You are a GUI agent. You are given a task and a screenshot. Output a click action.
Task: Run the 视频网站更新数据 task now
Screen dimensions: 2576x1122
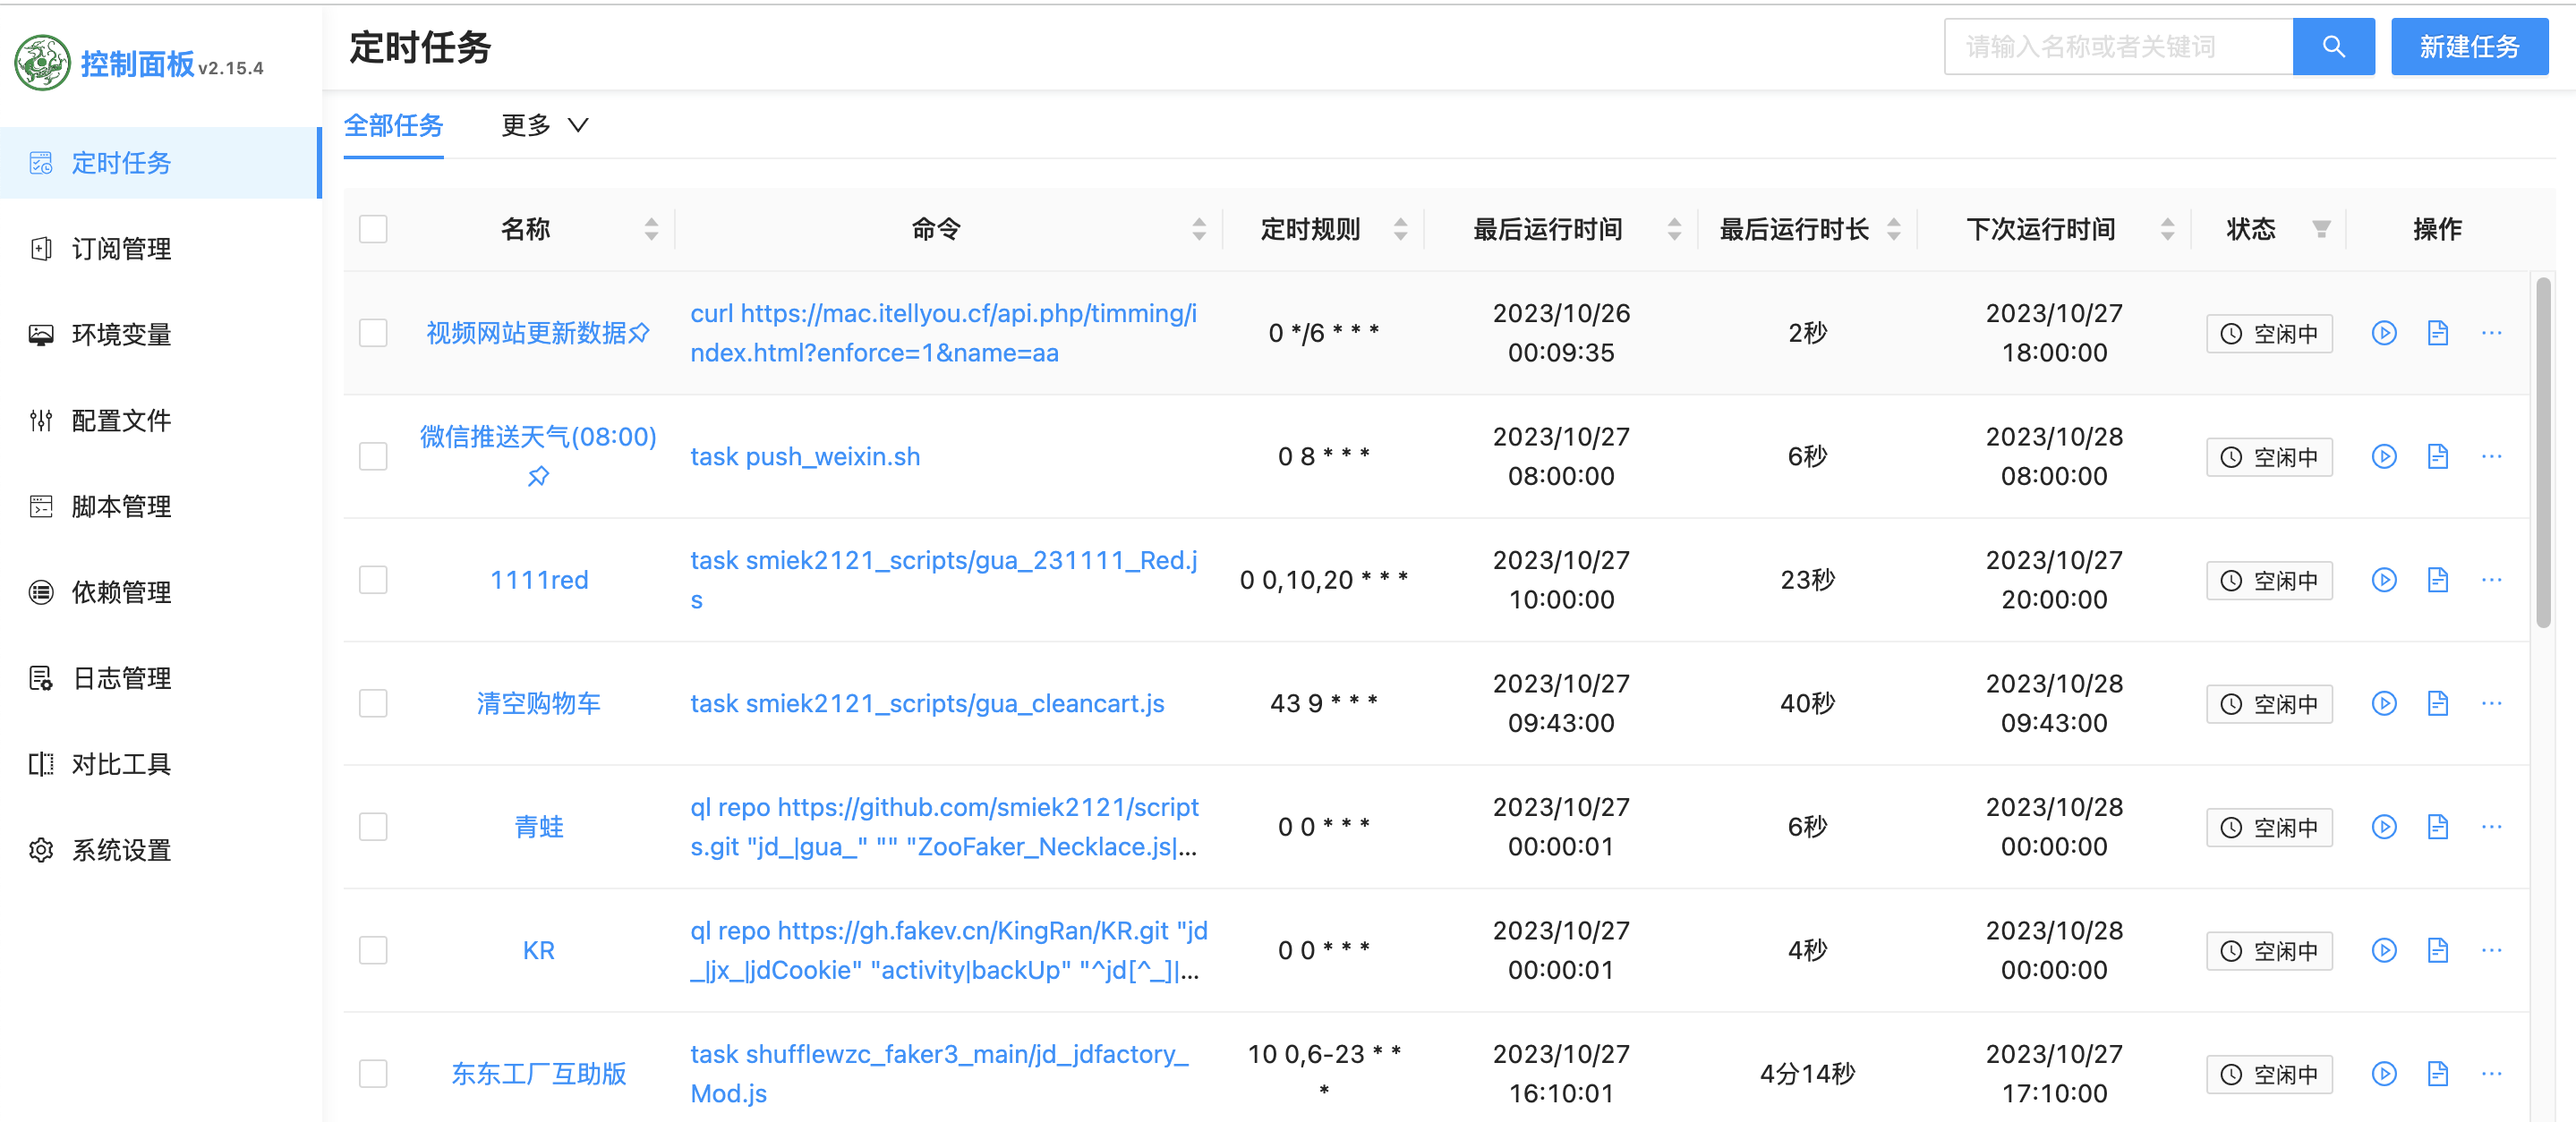[x=2384, y=333]
